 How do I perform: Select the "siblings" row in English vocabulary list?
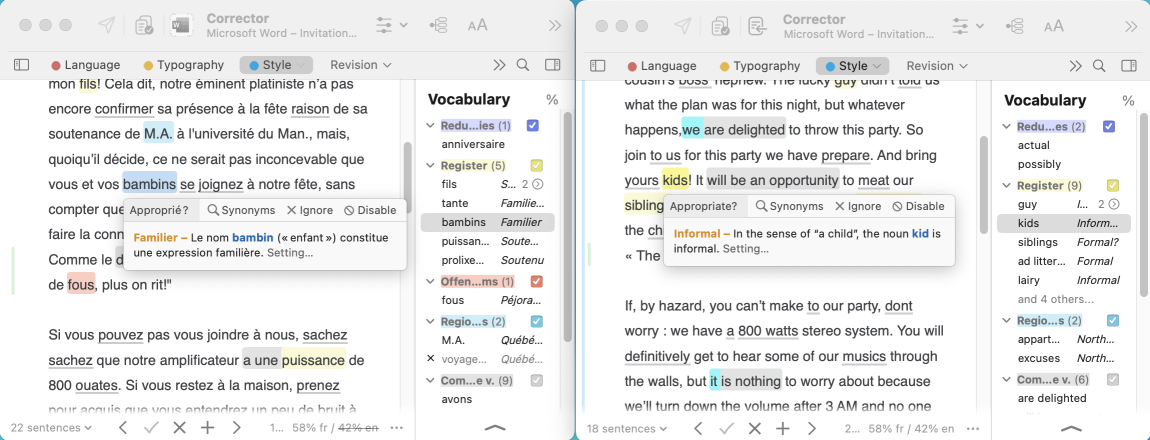point(1063,242)
